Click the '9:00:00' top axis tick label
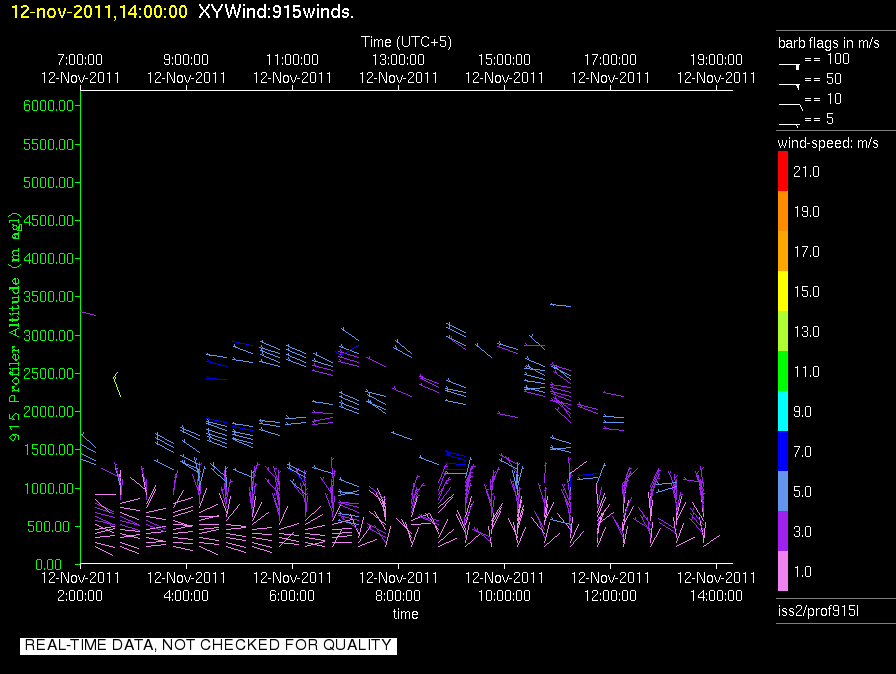 coord(186,60)
